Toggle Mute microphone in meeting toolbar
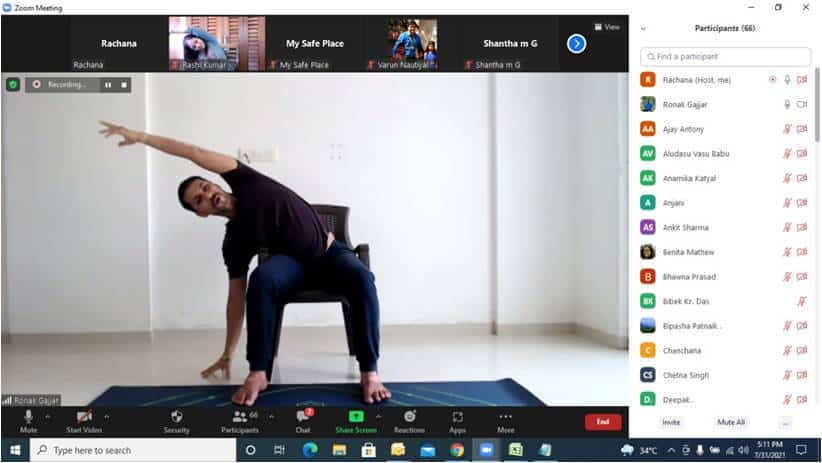 point(28,420)
